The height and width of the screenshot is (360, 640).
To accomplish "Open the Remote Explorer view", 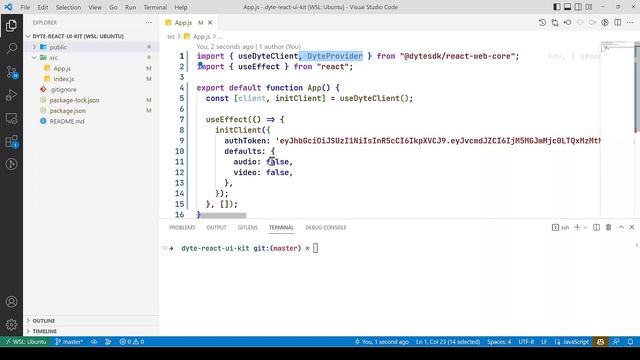I will click(11, 118).
